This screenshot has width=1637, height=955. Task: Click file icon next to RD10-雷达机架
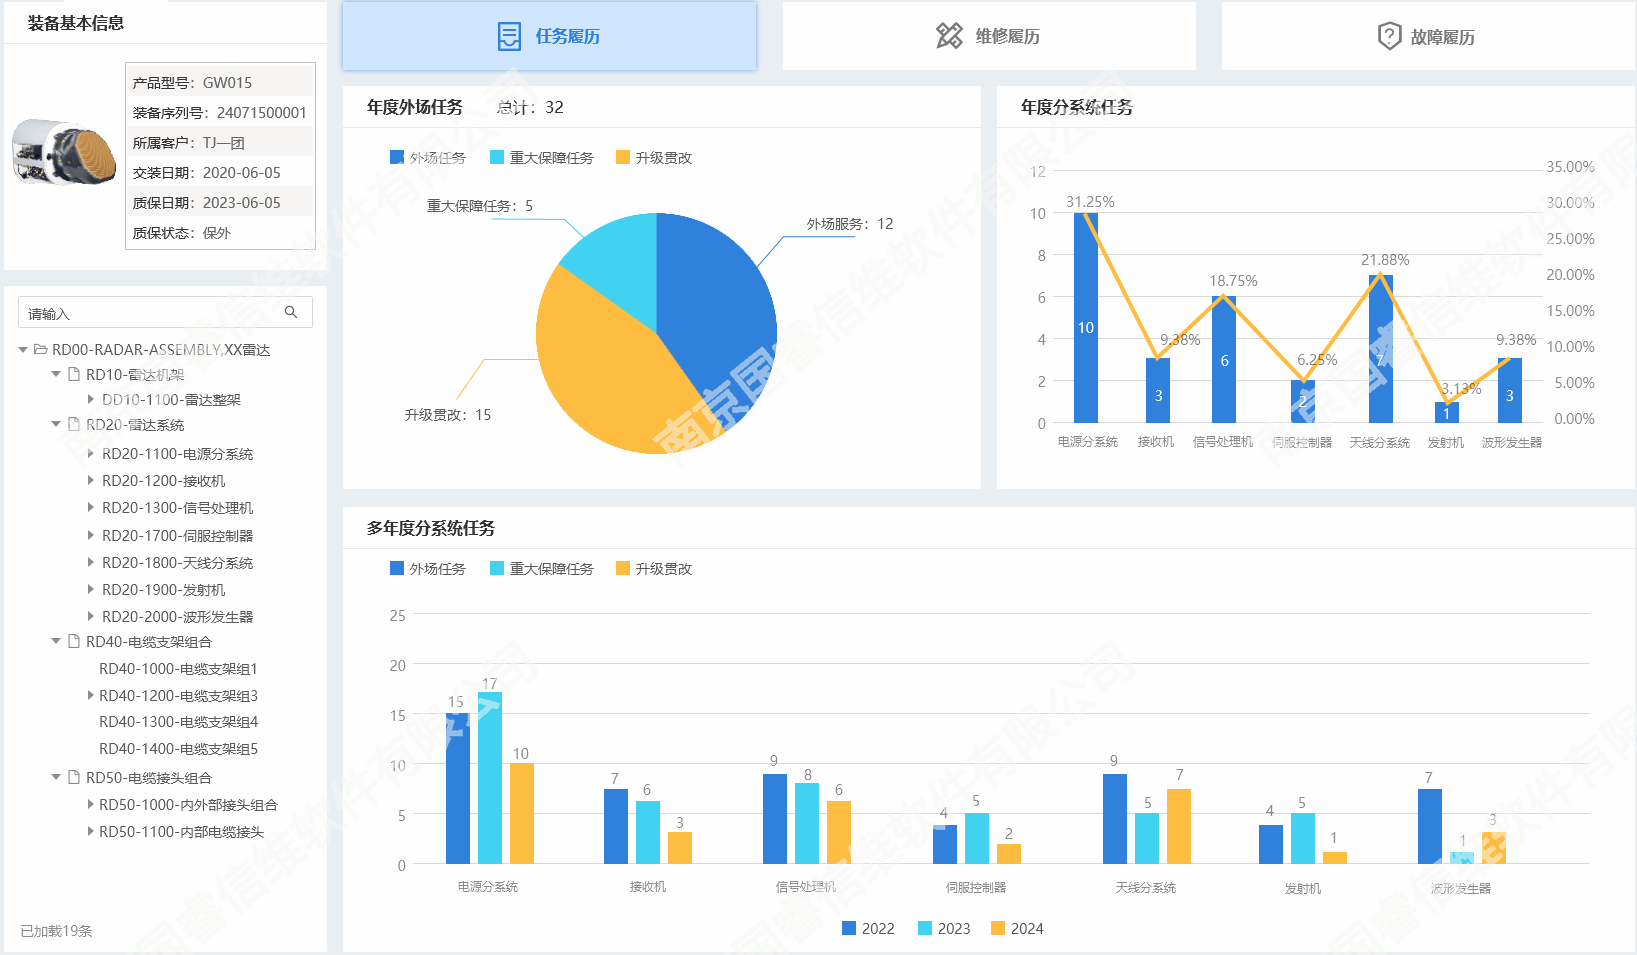(74, 375)
